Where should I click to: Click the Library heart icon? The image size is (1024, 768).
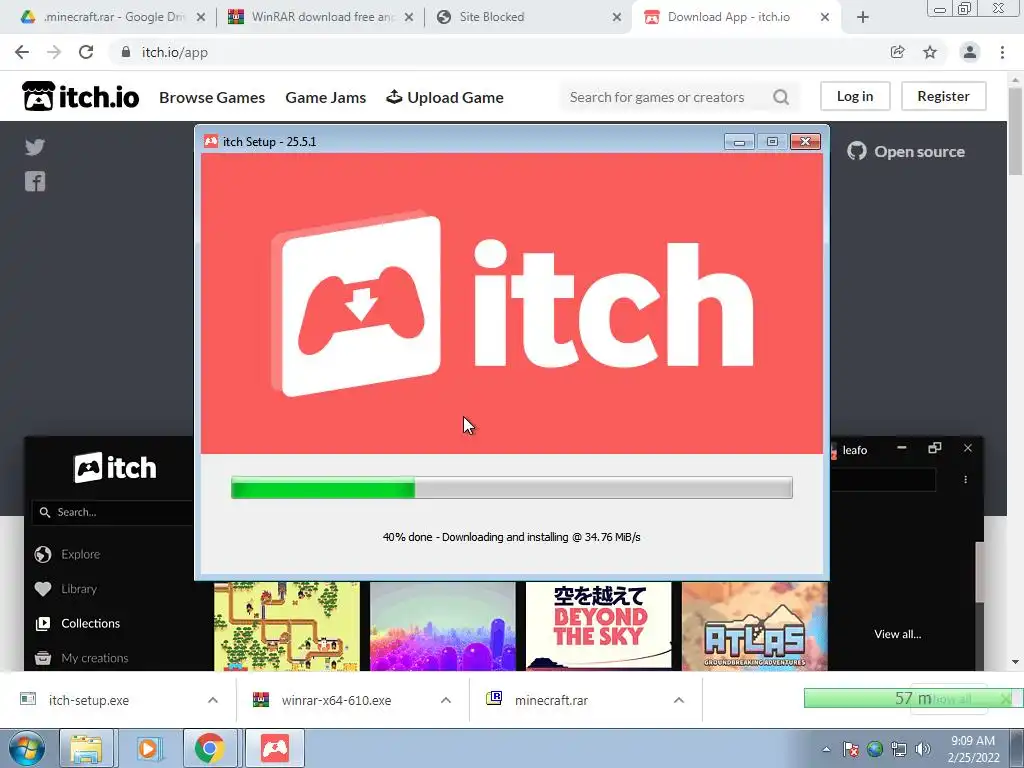click(43, 589)
